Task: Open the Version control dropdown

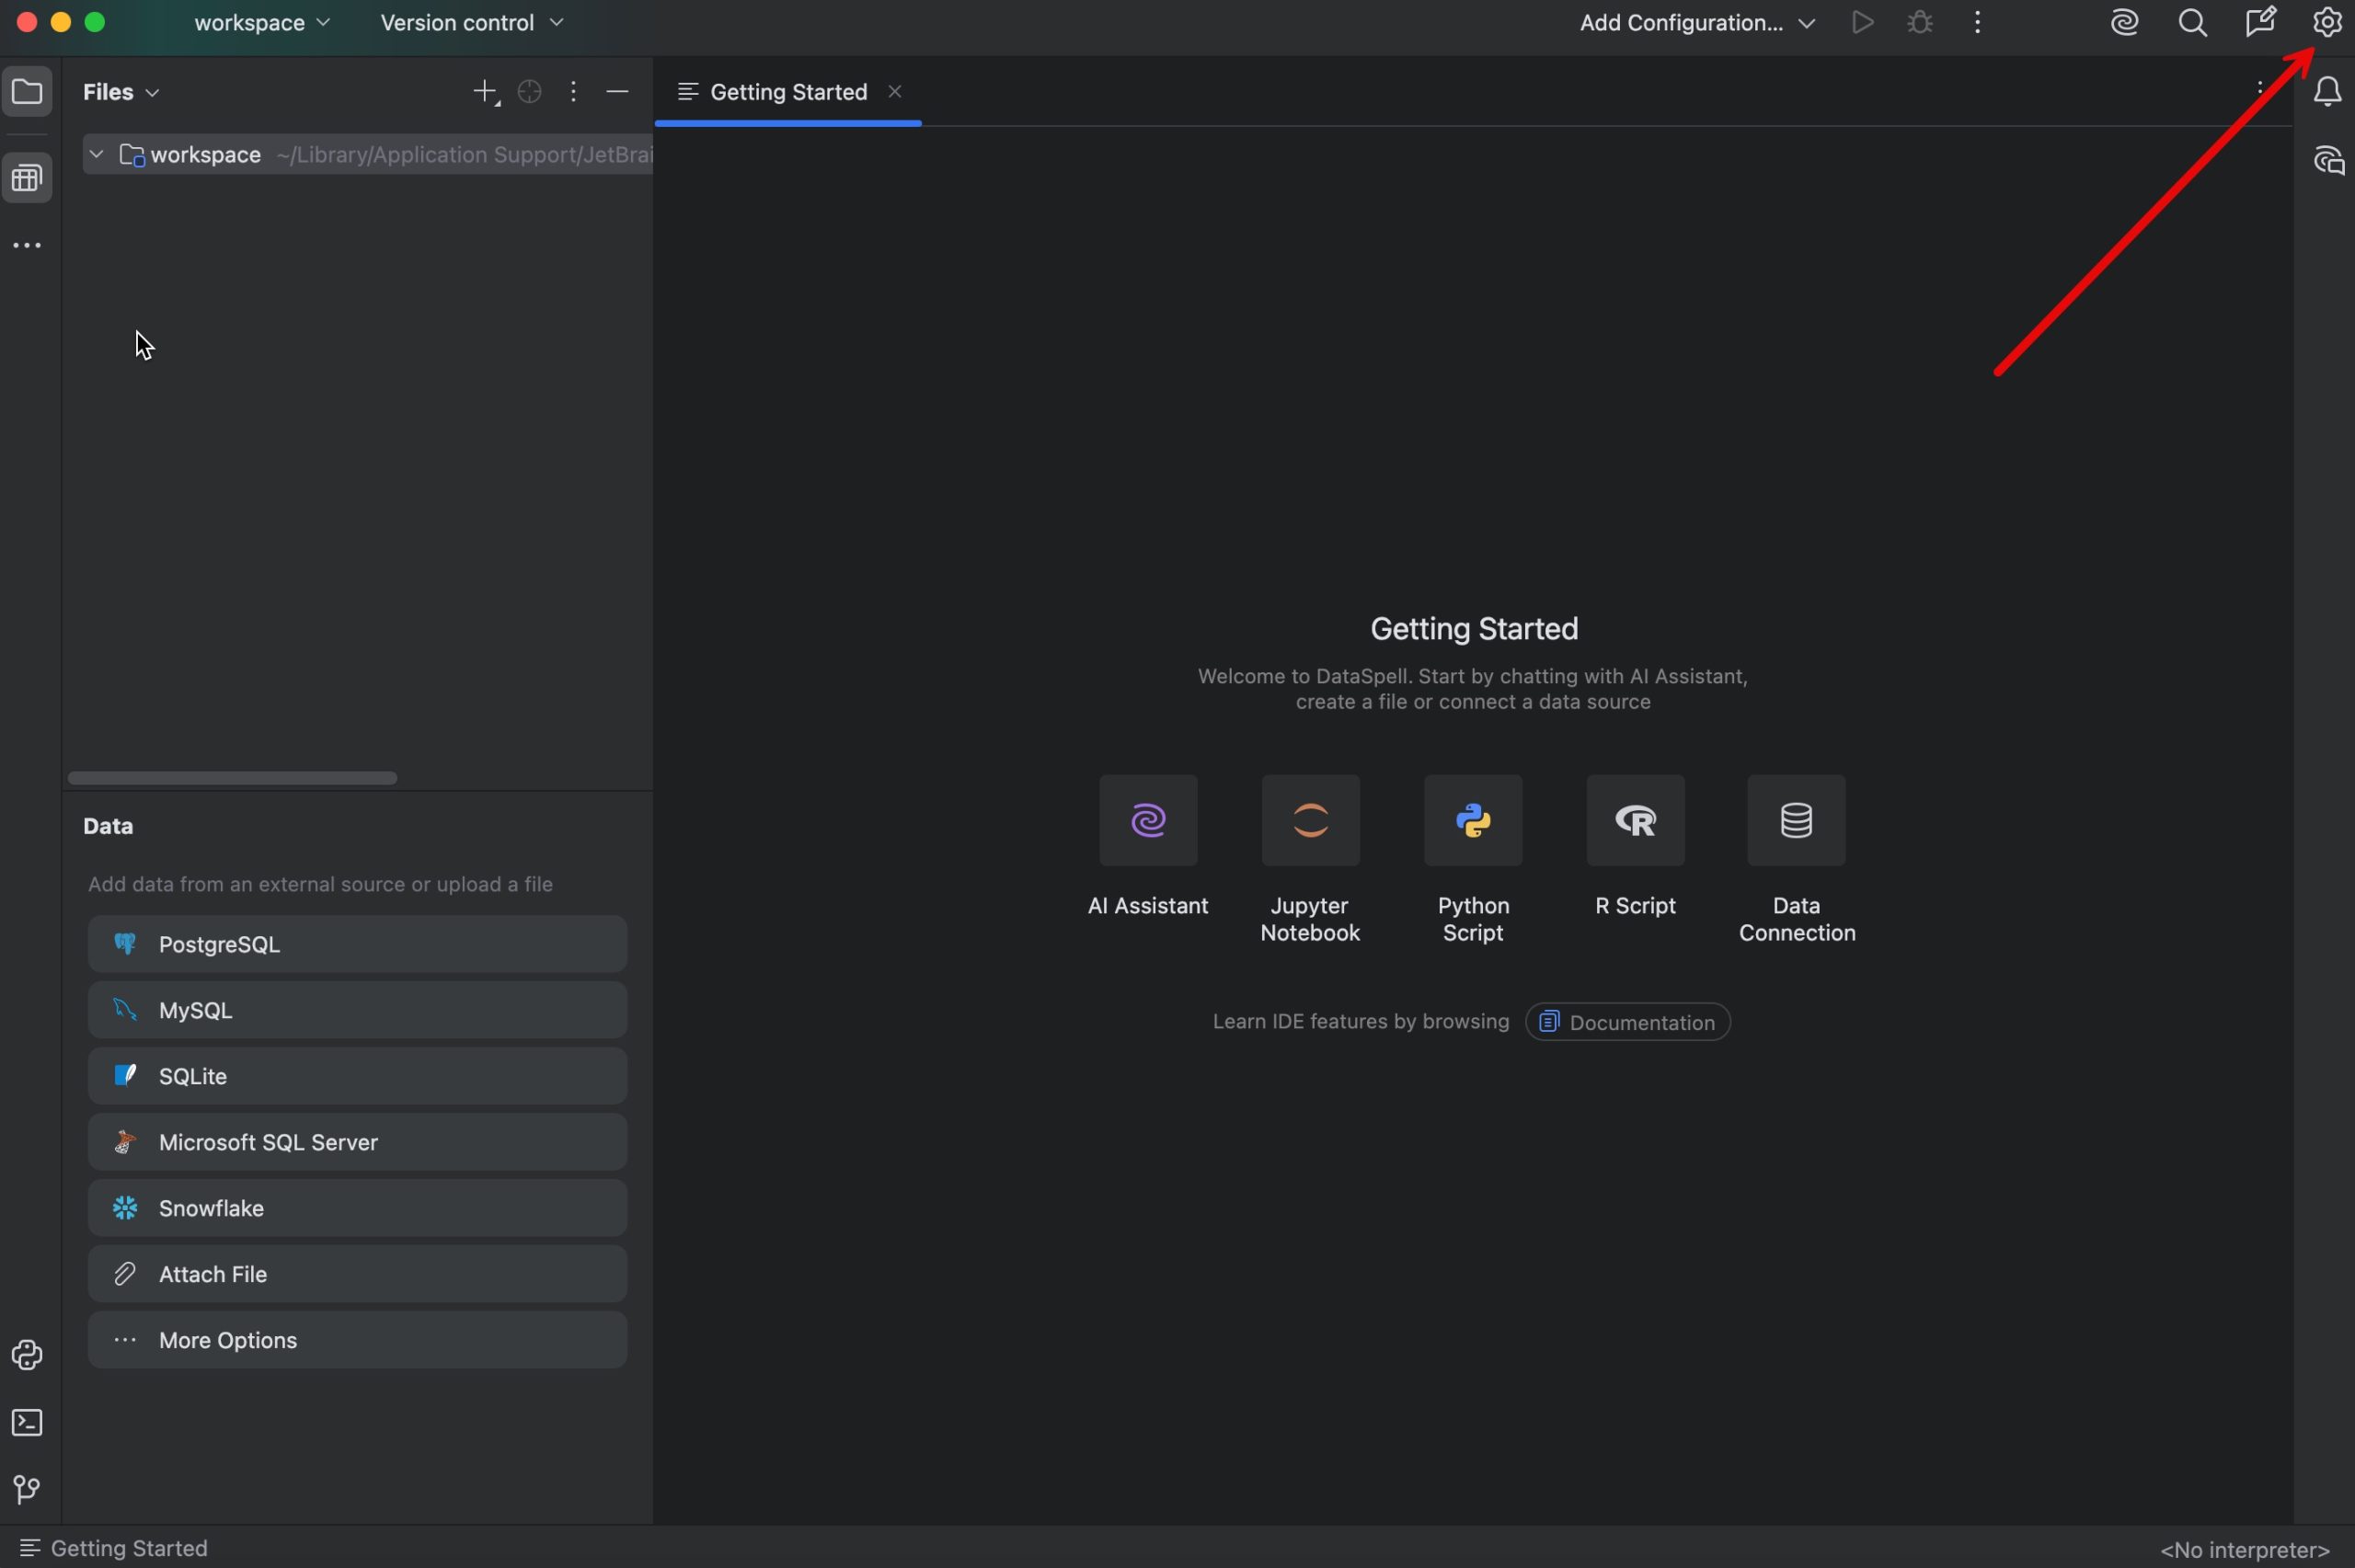Action: click(x=471, y=23)
